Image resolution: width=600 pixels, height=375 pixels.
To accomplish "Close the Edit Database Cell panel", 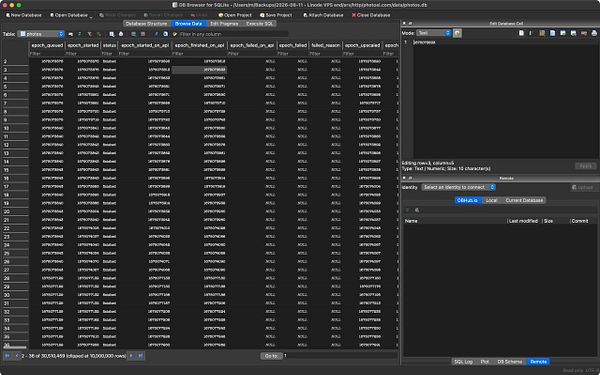I will [x=404, y=23].
